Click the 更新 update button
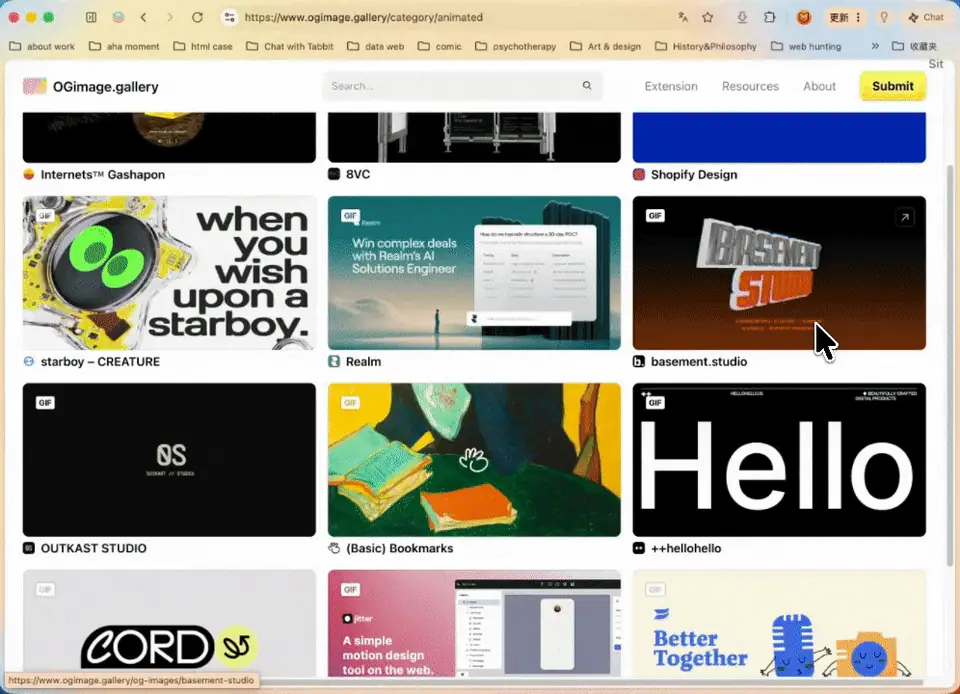 tap(845, 17)
